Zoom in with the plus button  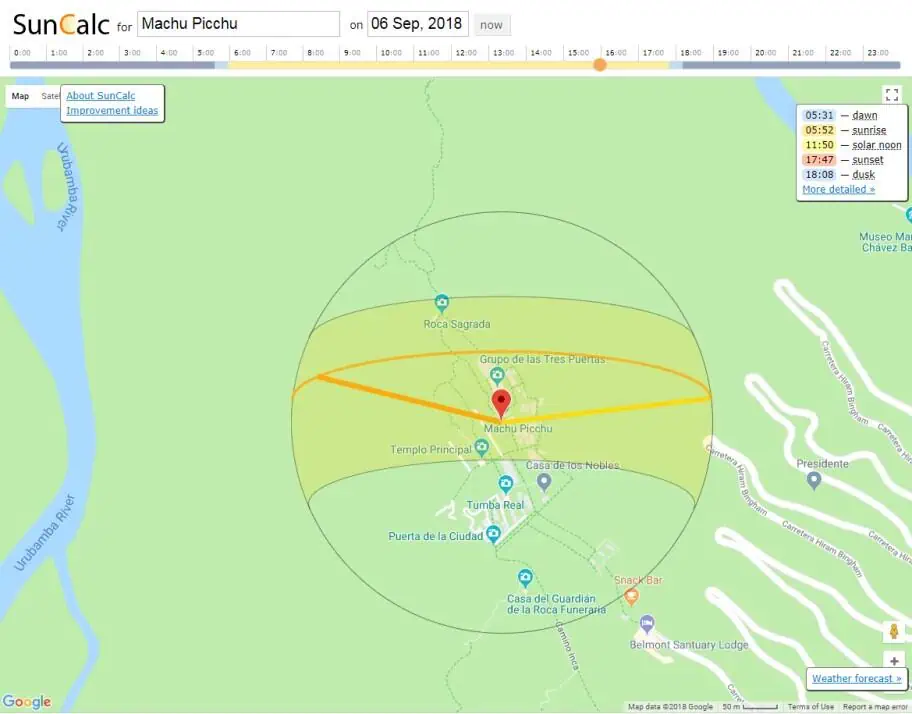pos(893,661)
